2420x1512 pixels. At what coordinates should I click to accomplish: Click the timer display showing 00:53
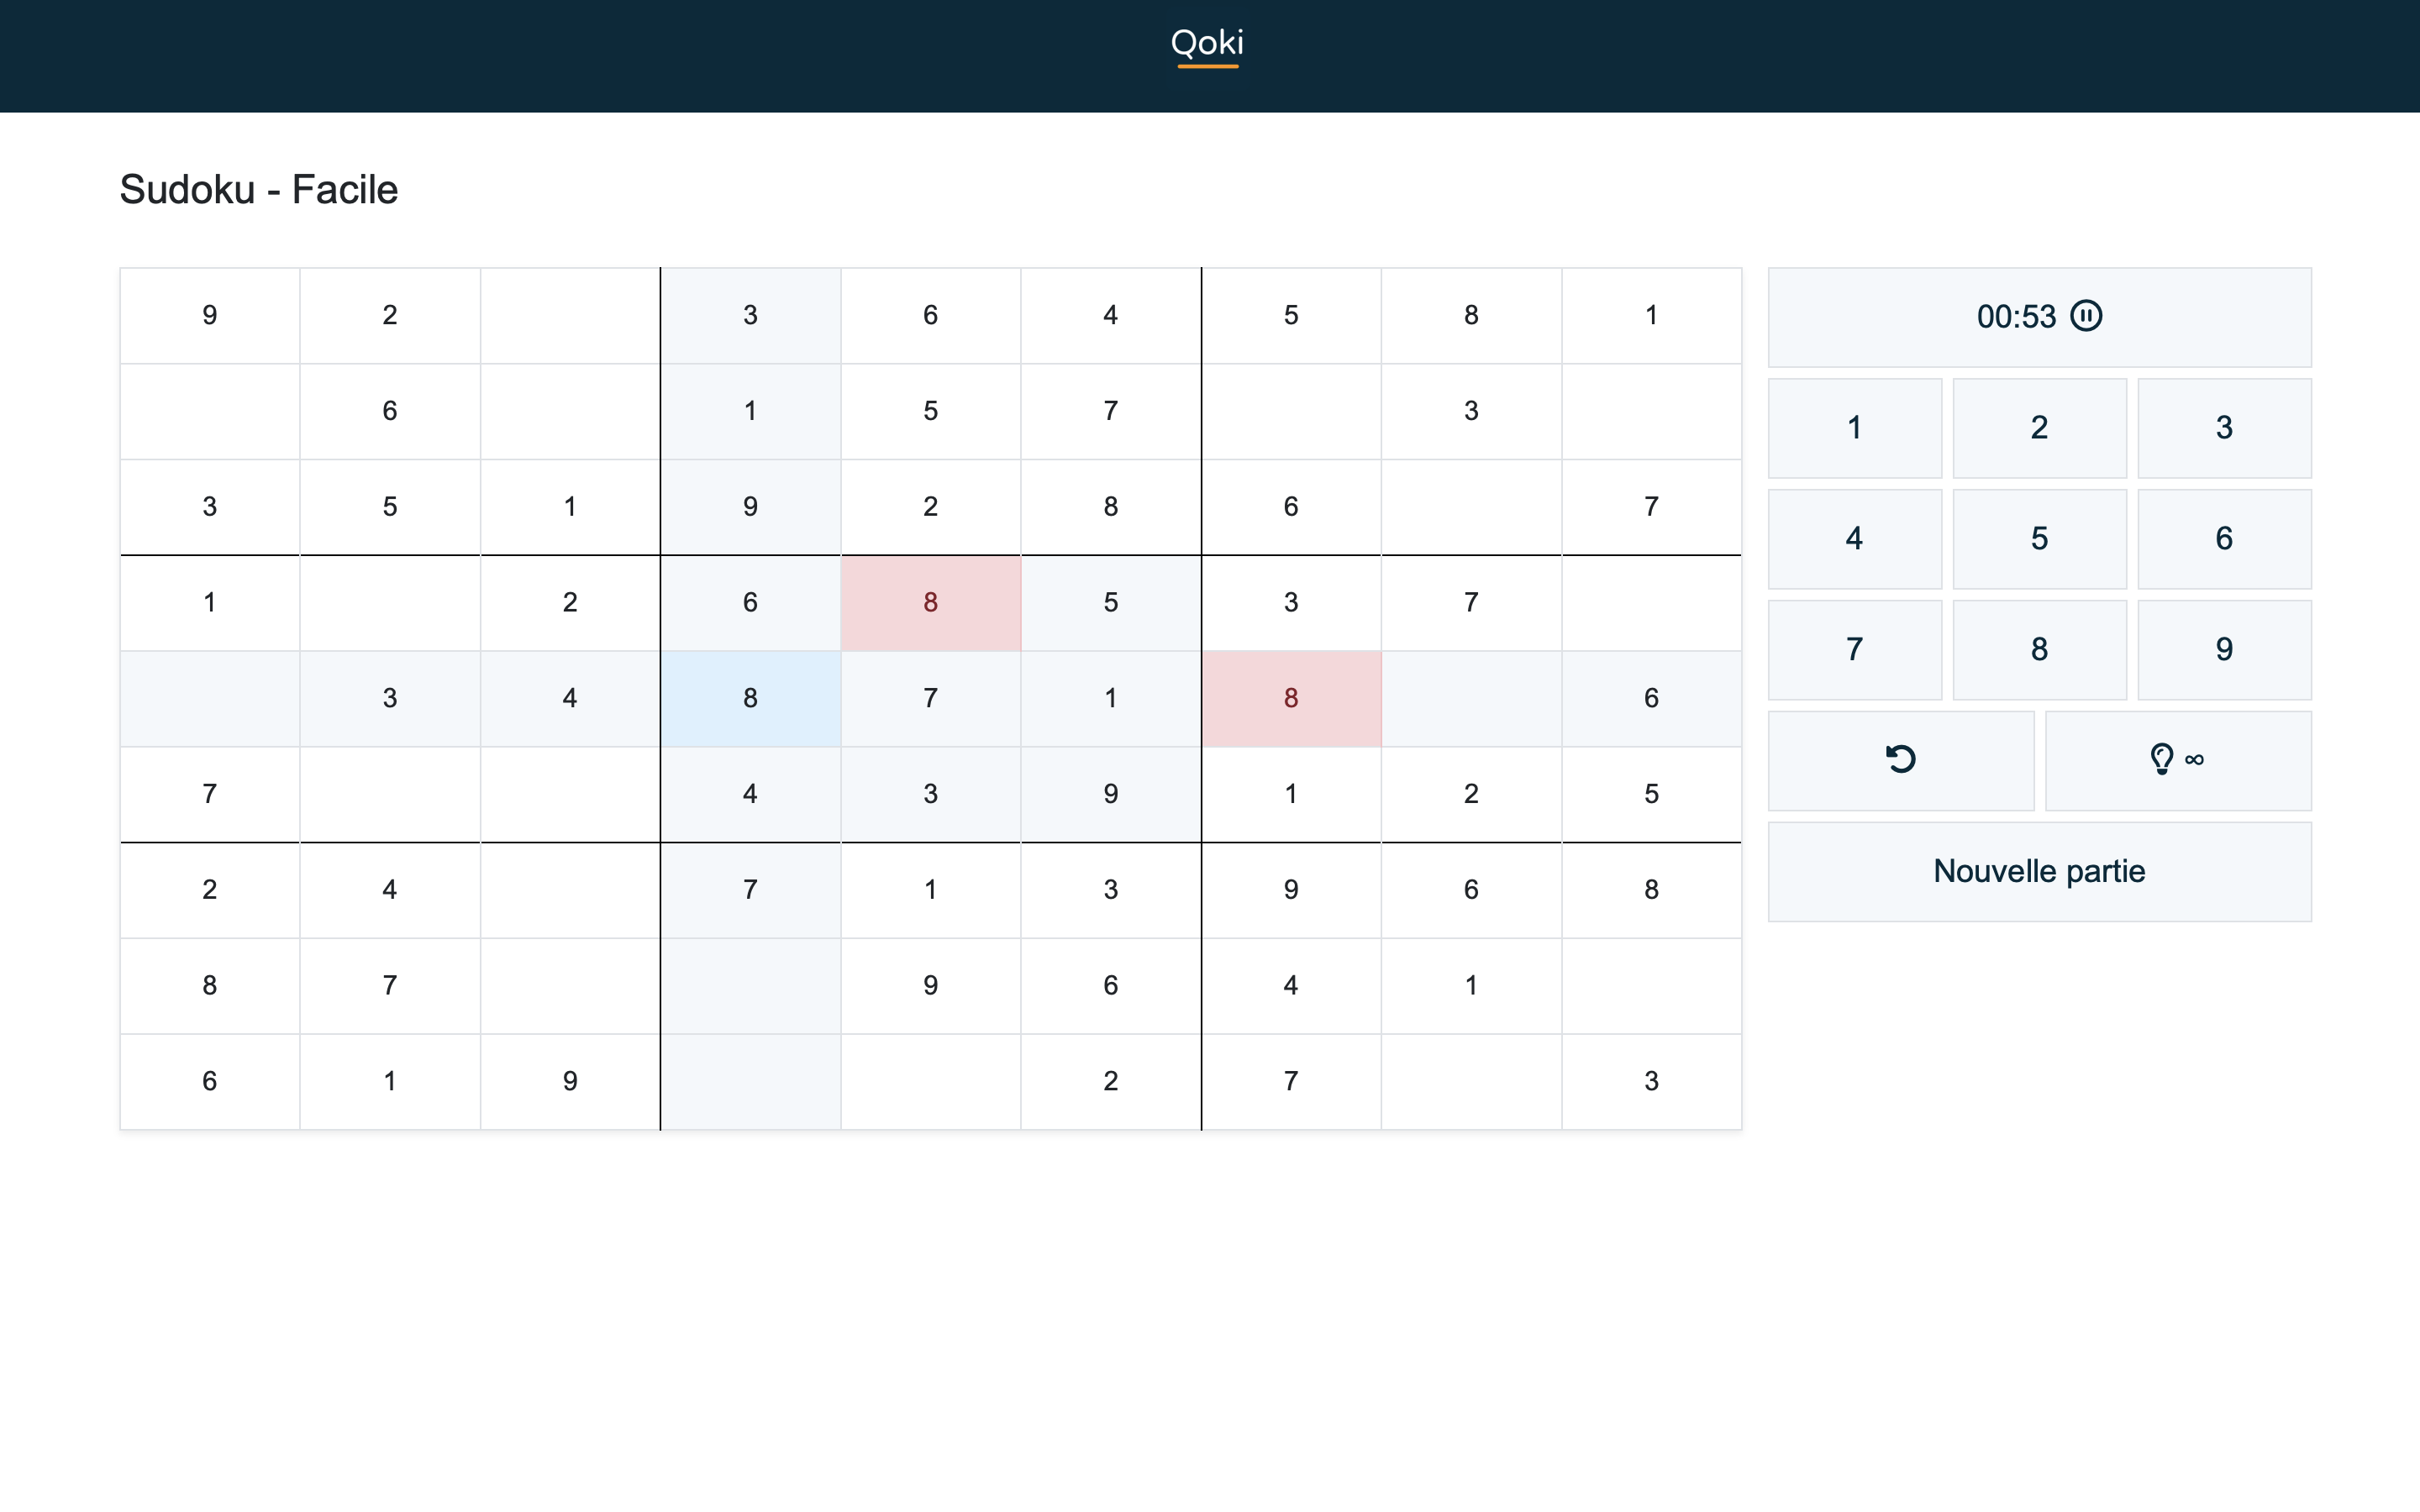pos(2015,316)
